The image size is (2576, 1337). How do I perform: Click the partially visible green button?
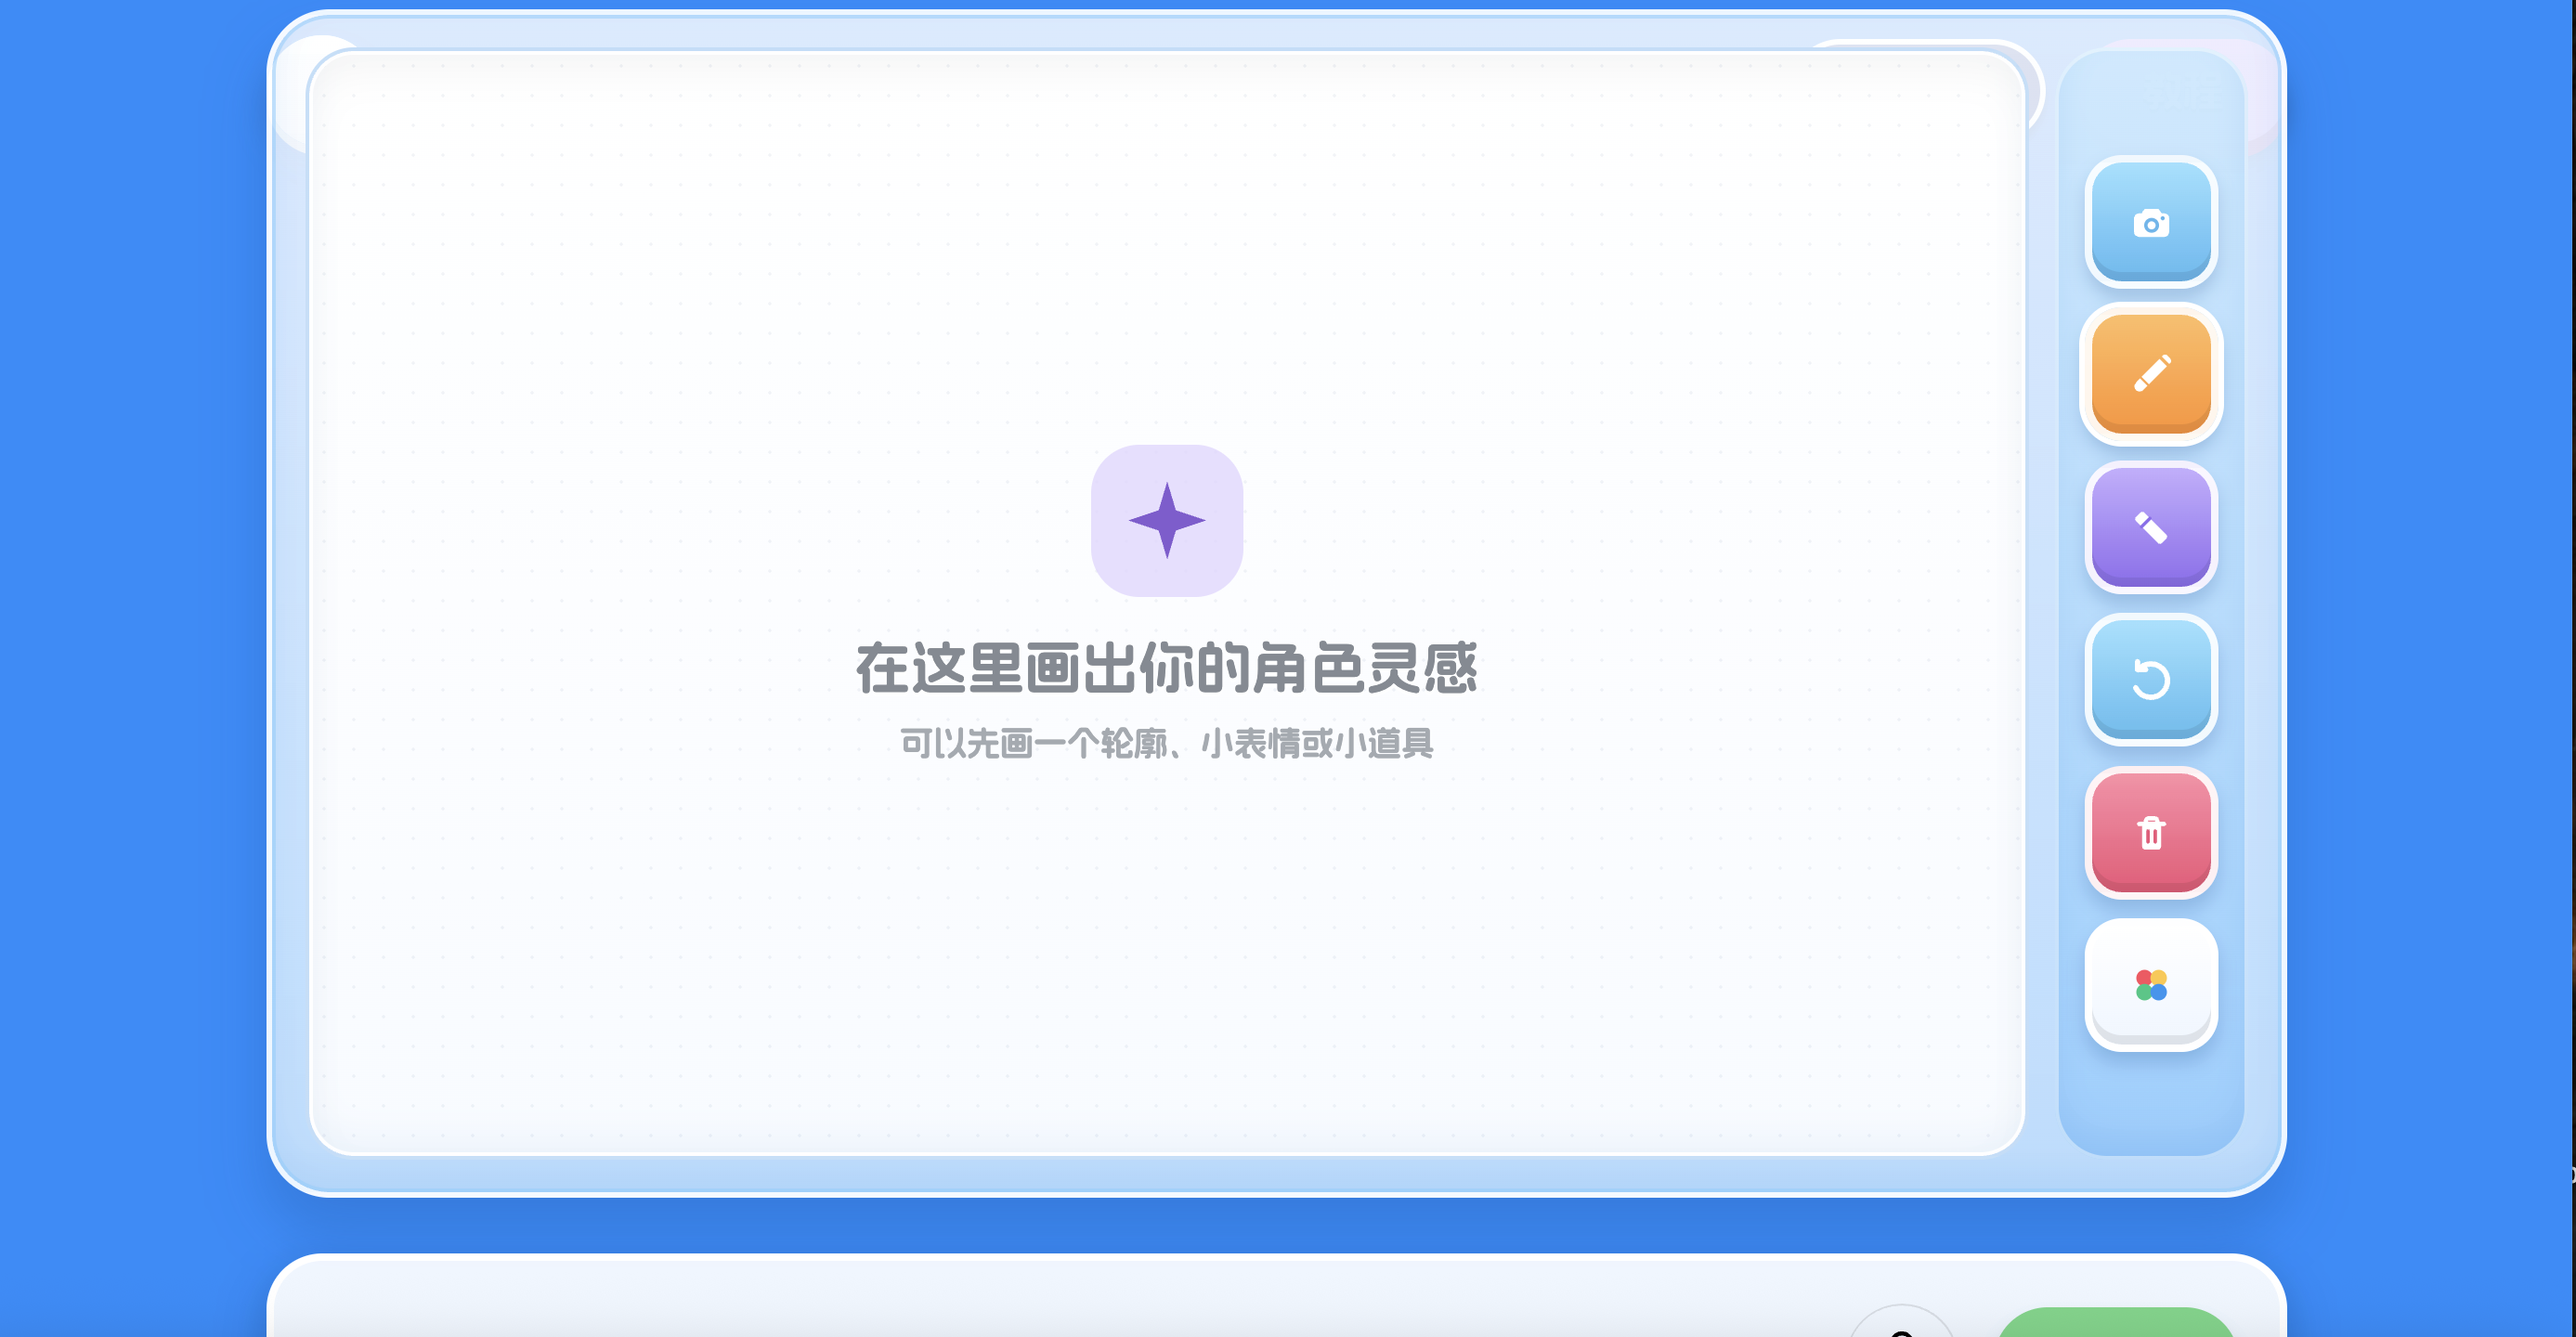coord(2115,1322)
